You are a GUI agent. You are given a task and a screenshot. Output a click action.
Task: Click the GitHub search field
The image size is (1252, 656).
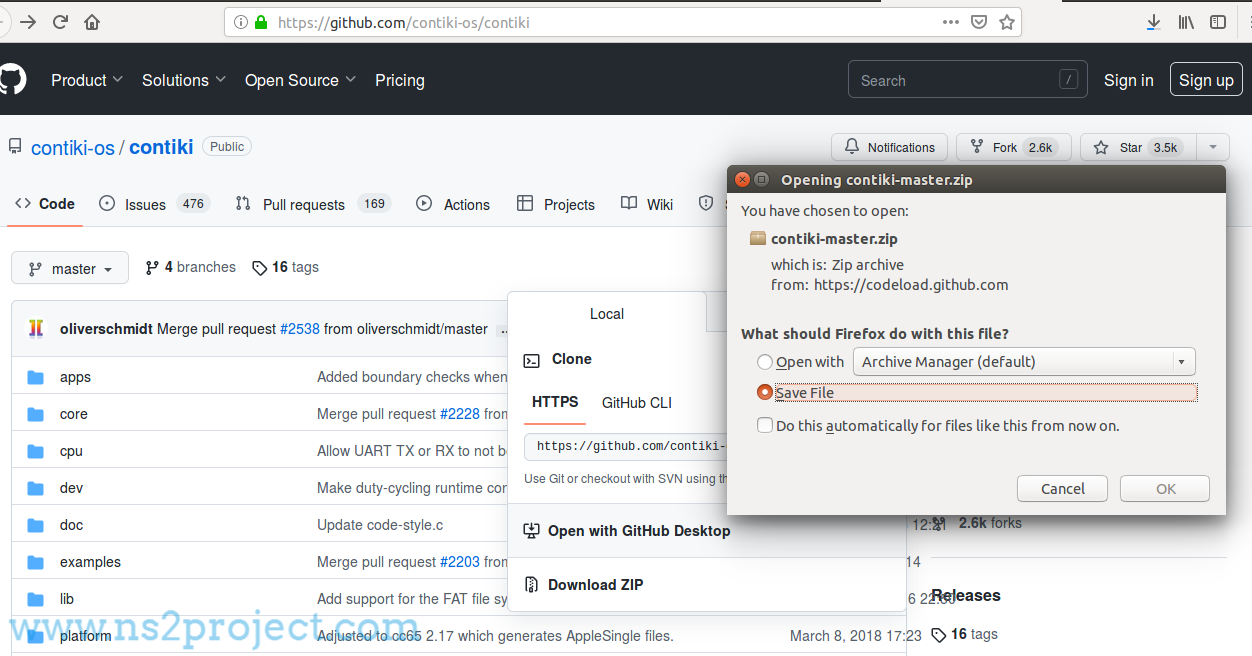(968, 80)
